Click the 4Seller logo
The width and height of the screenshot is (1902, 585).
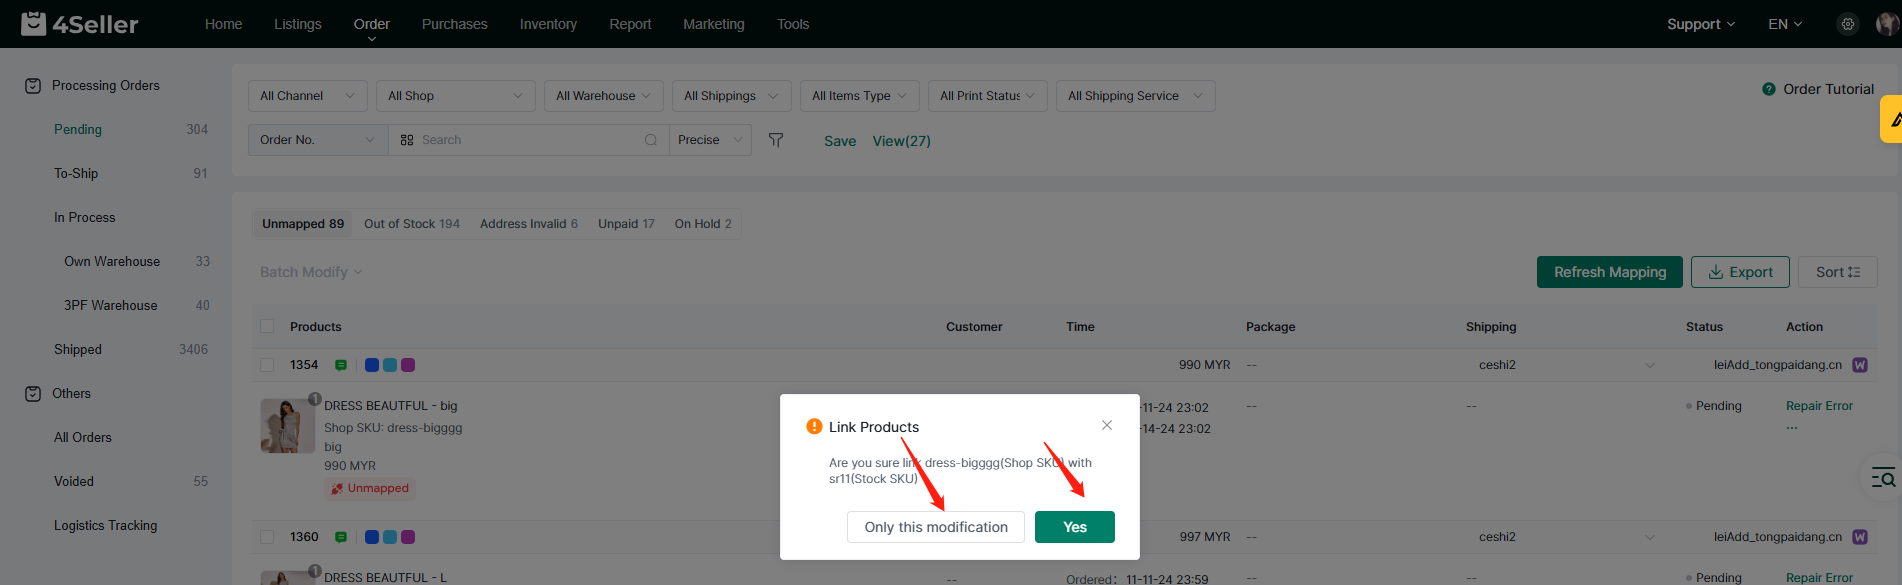pos(80,24)
